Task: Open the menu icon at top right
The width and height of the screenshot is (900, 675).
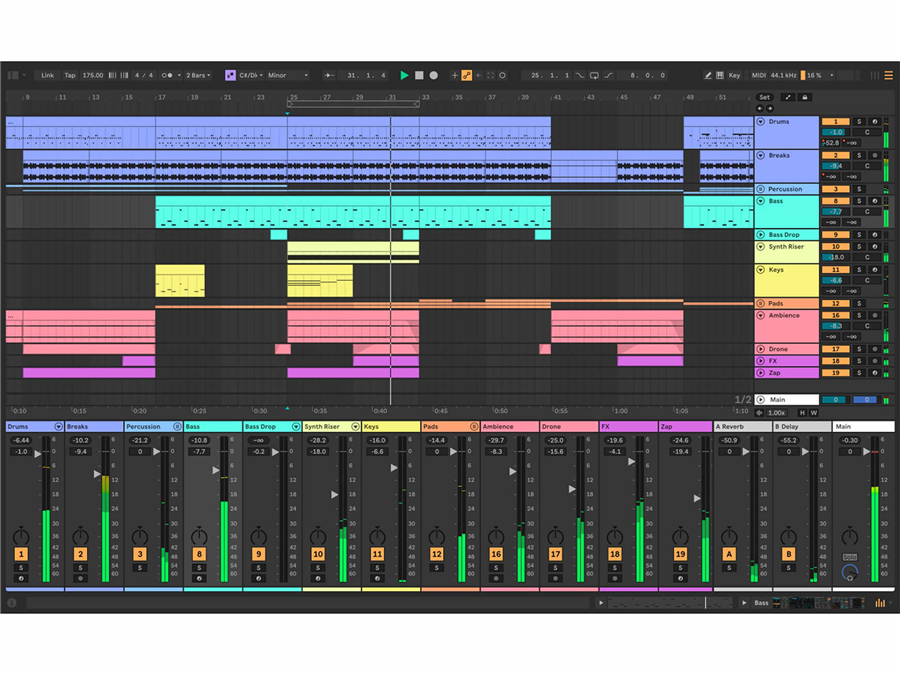Action: pos(888,75)
